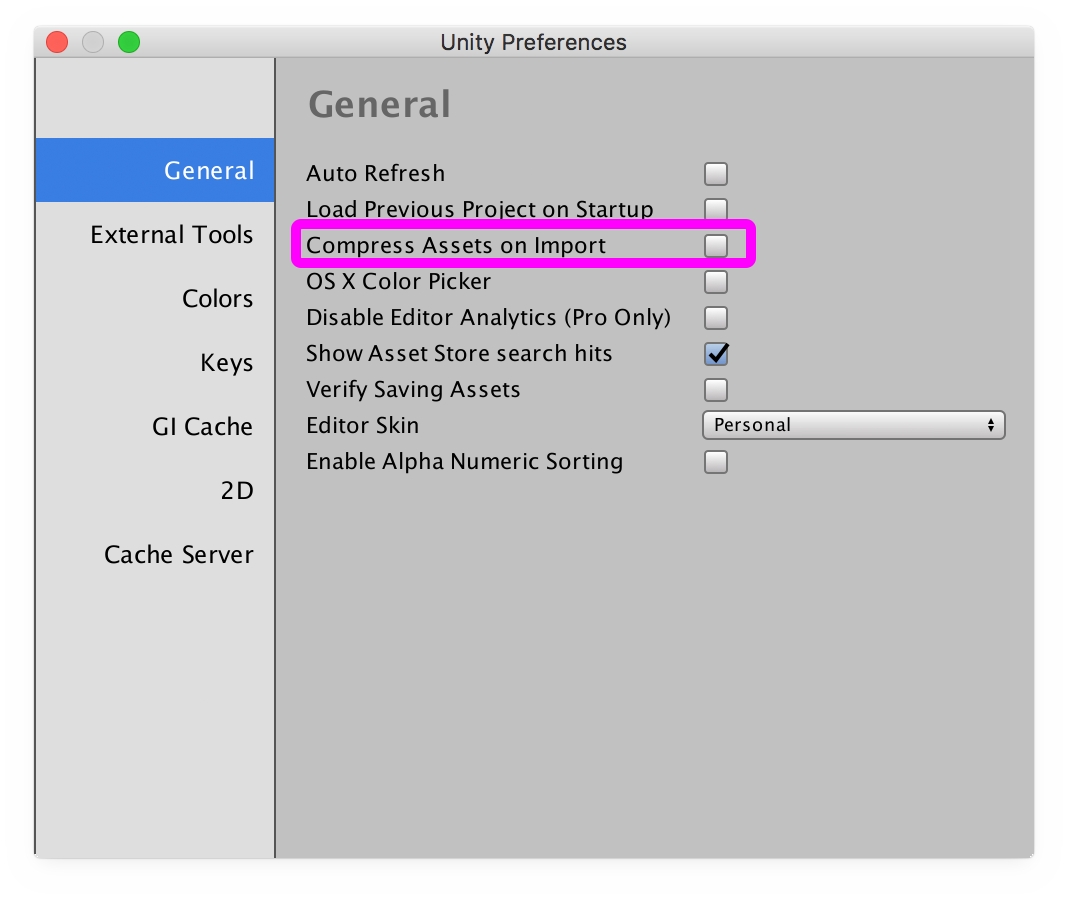Viewport: 1068px width, 900px height.
Task: Close the Unity Preferences window
Action: click(57, 42)
